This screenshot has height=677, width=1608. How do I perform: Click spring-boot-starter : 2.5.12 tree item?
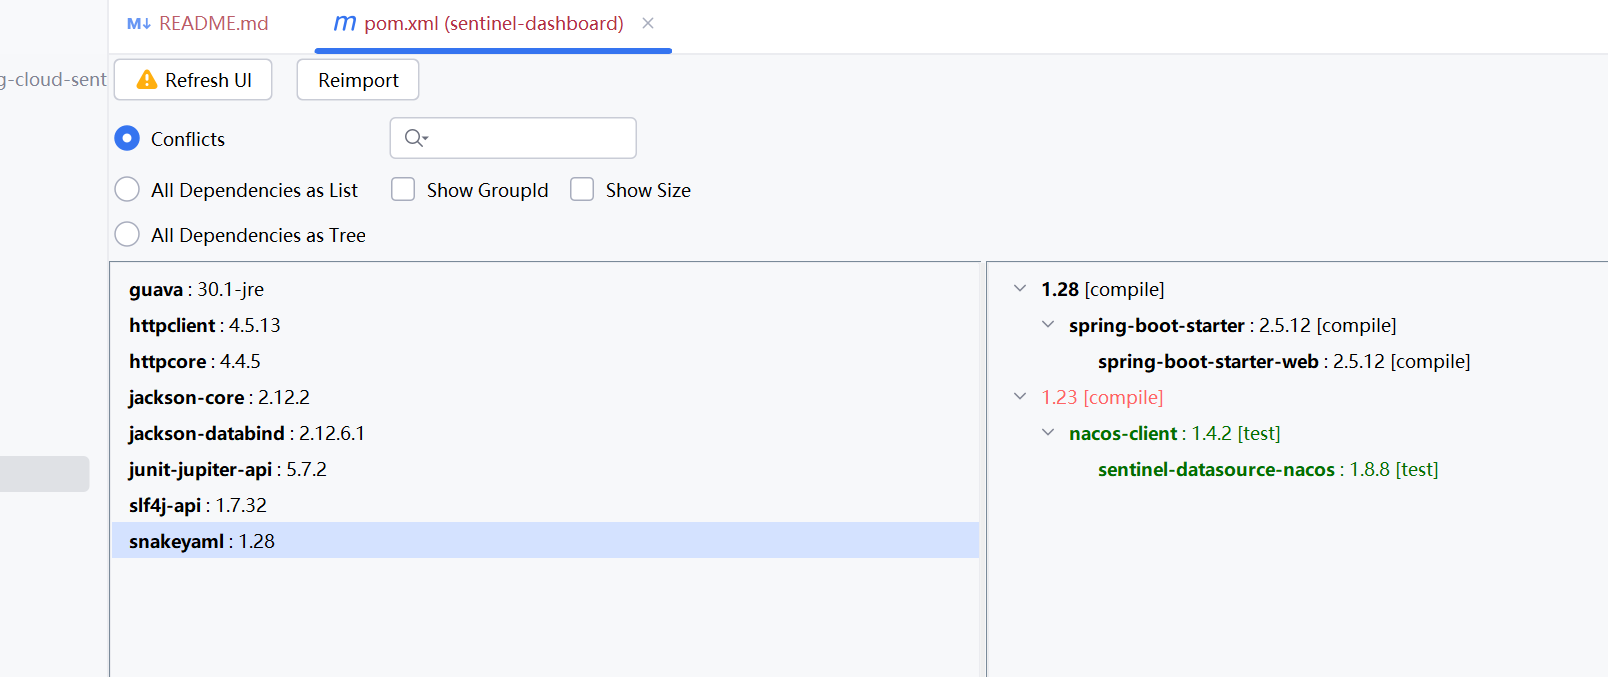click(x=1232, y=325)
